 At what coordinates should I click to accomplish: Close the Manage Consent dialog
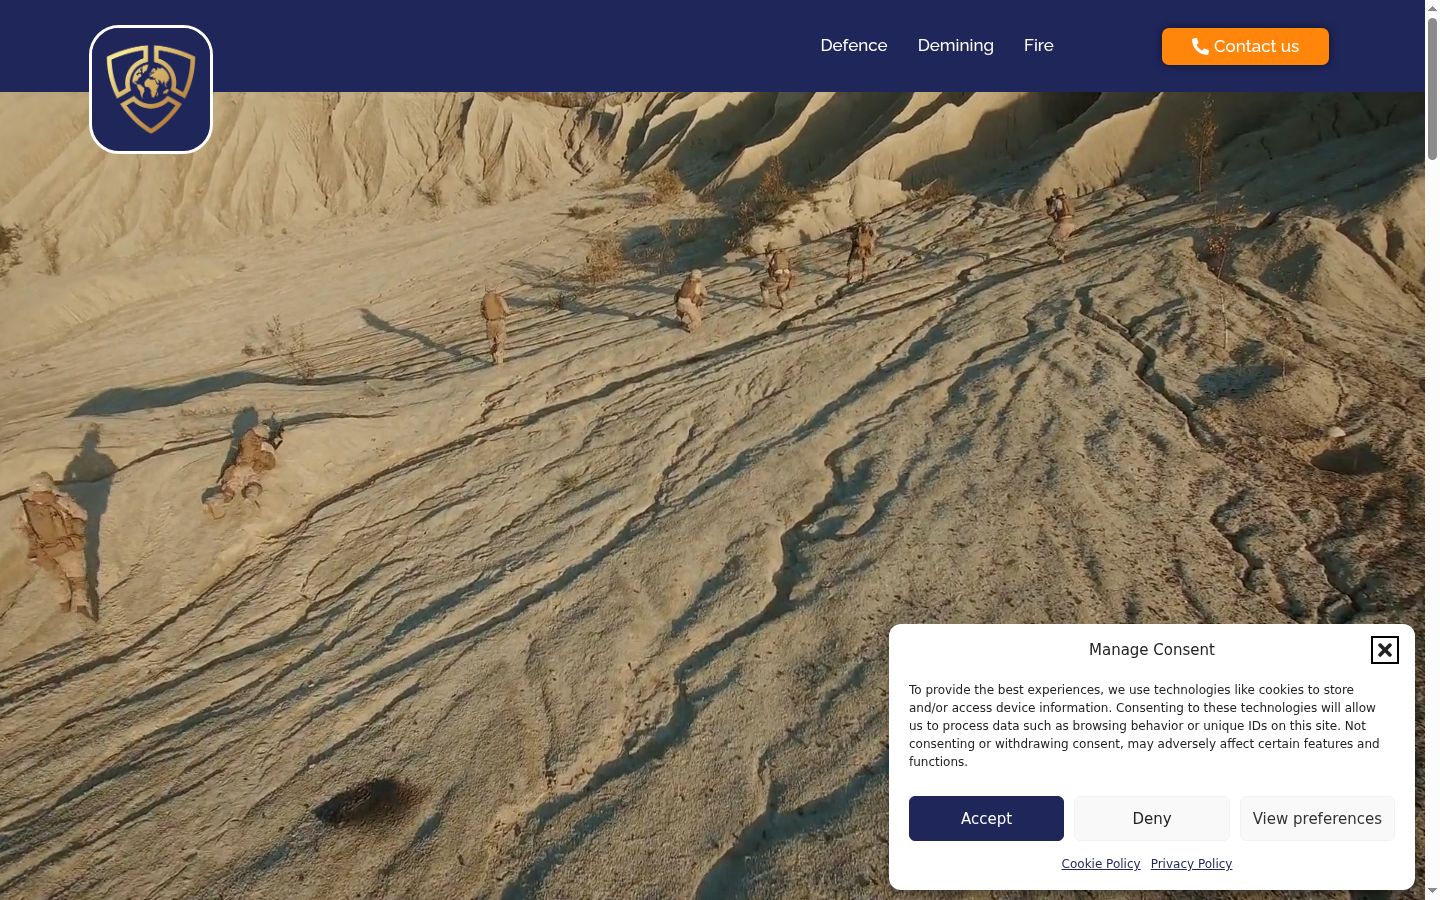1384,650
